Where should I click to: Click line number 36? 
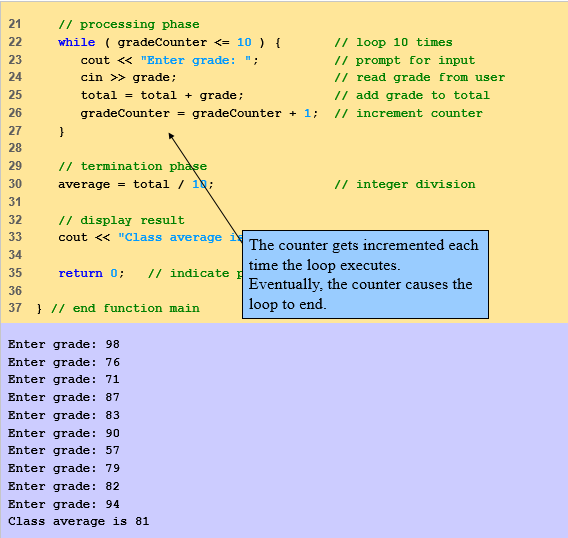(x=15, y=291)
